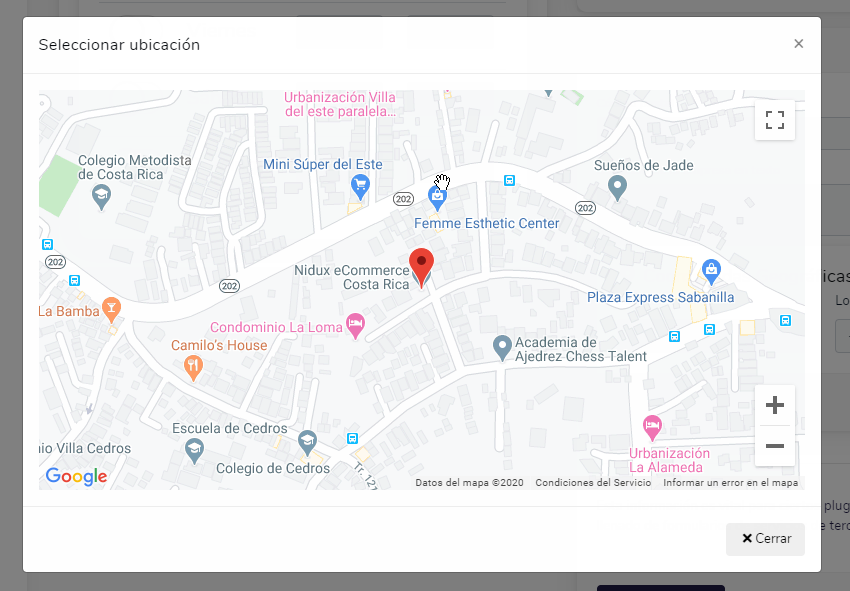The width and height of the screenshot is (850, 591).
Task: Click the red location marker pin
Action: point(421,268)
